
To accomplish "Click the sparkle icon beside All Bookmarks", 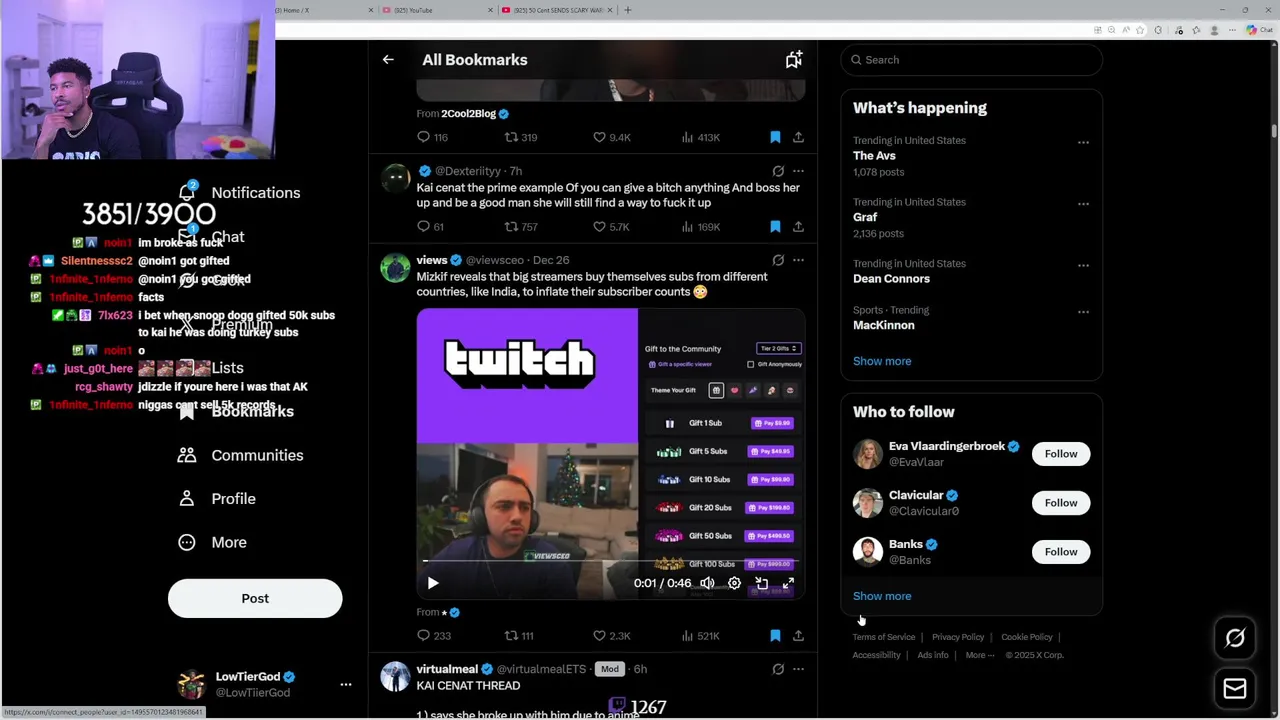I will (794, 60).
